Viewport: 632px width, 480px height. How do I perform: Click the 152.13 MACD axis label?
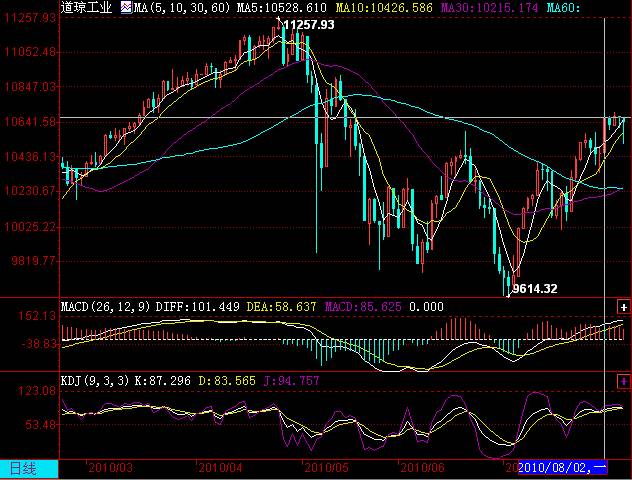37,316
